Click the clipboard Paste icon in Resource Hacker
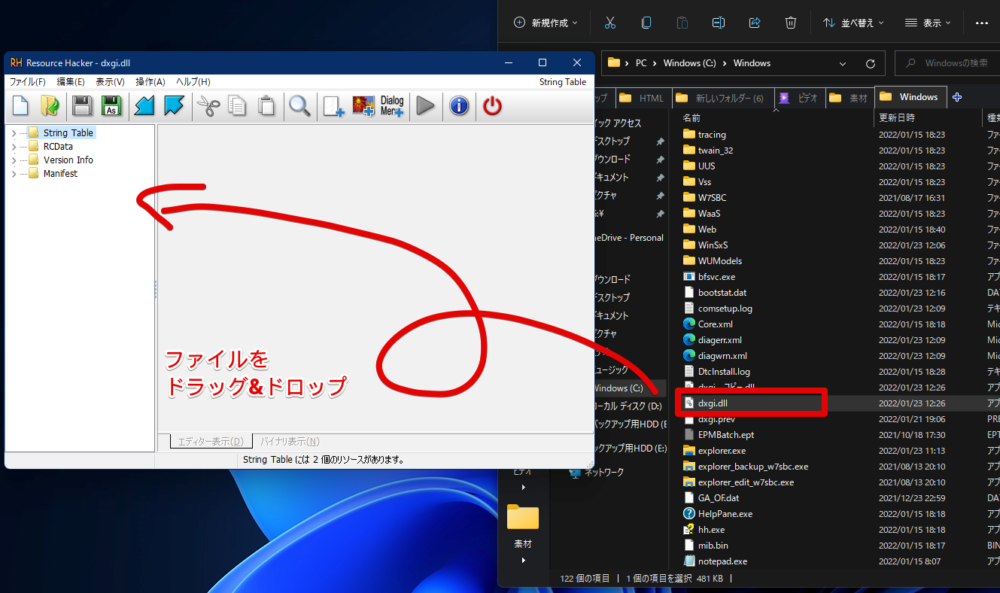The image size is (1000, 593). tap(267, 106)
